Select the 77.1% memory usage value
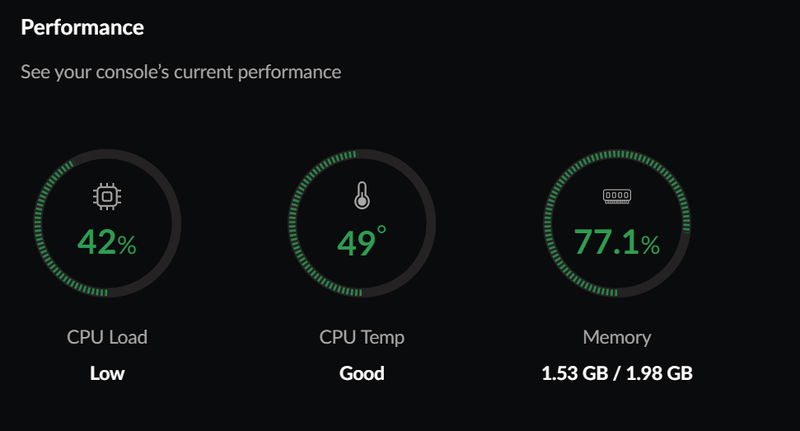The height and width of the screenshot is (431, 800). click(617, 242)
